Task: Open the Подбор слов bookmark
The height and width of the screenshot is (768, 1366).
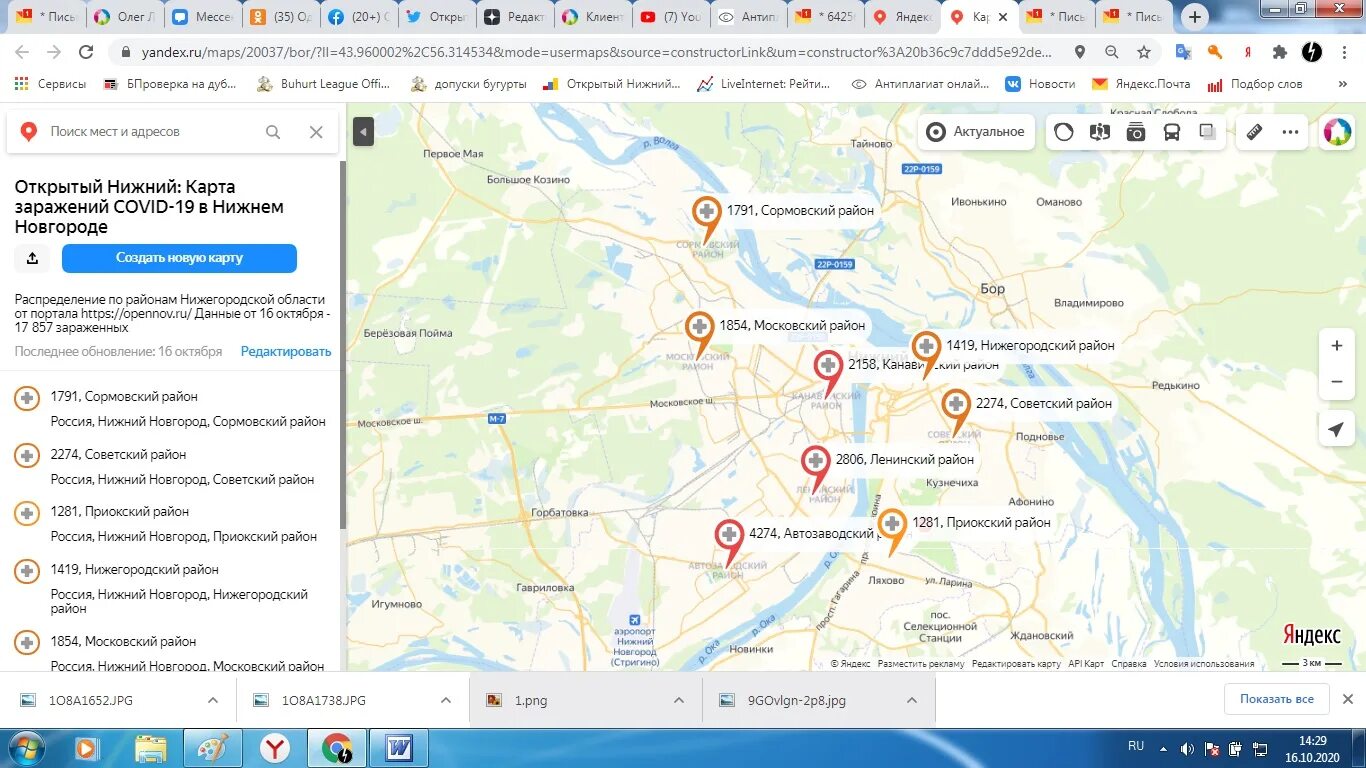Action: click(1256, 84)
